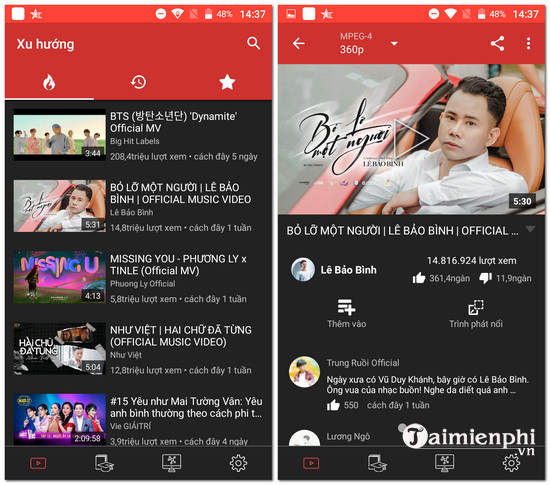Open settings gear in right bottom bar

pyautogui.click(x=511, y=463)
